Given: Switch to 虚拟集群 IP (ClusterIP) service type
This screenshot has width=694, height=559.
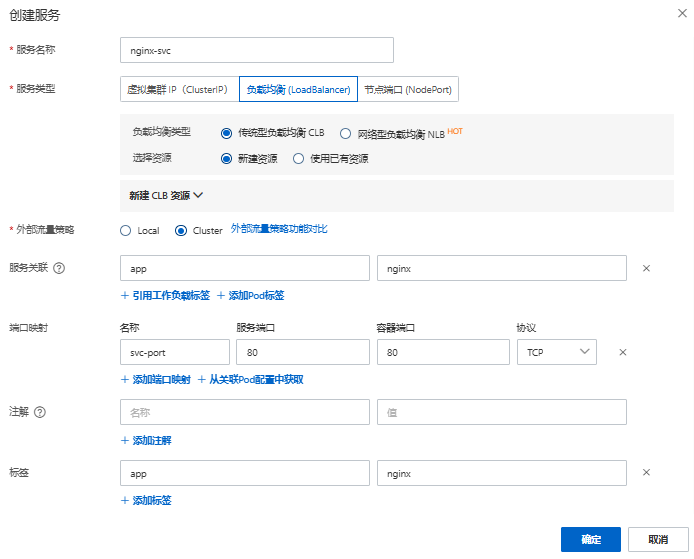Looking at the screenshot, I should [x=180, y=89].
